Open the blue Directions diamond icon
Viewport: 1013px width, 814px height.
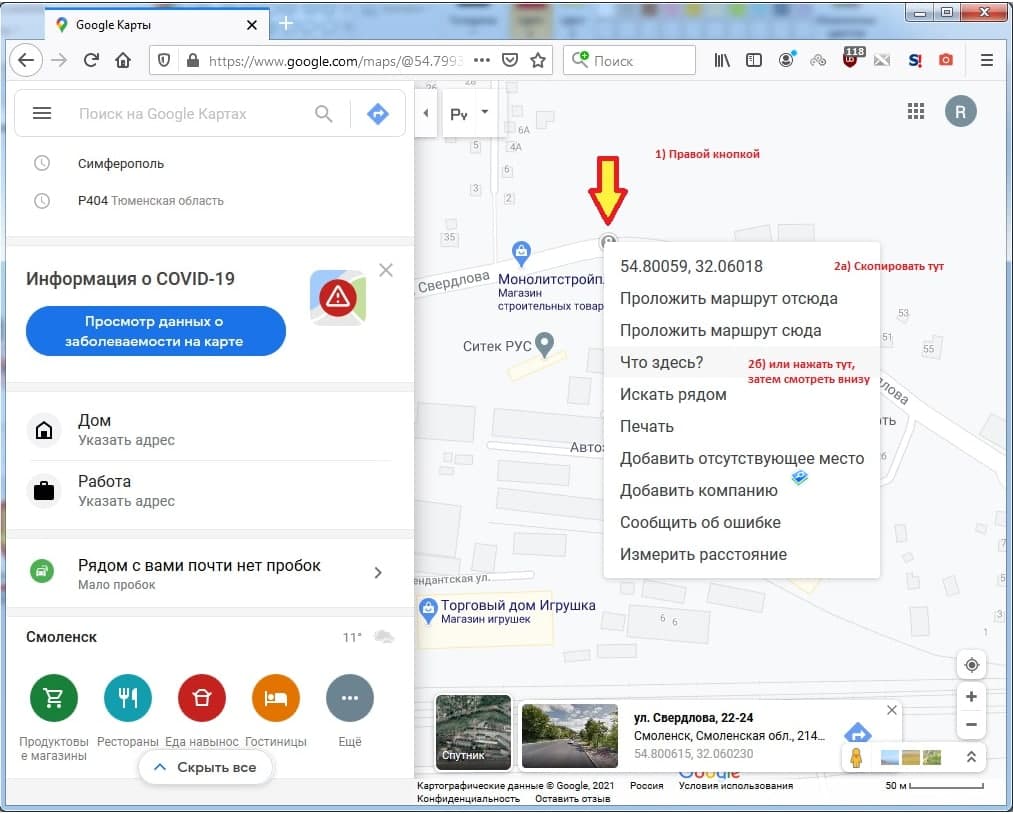[x=378, y=114]
